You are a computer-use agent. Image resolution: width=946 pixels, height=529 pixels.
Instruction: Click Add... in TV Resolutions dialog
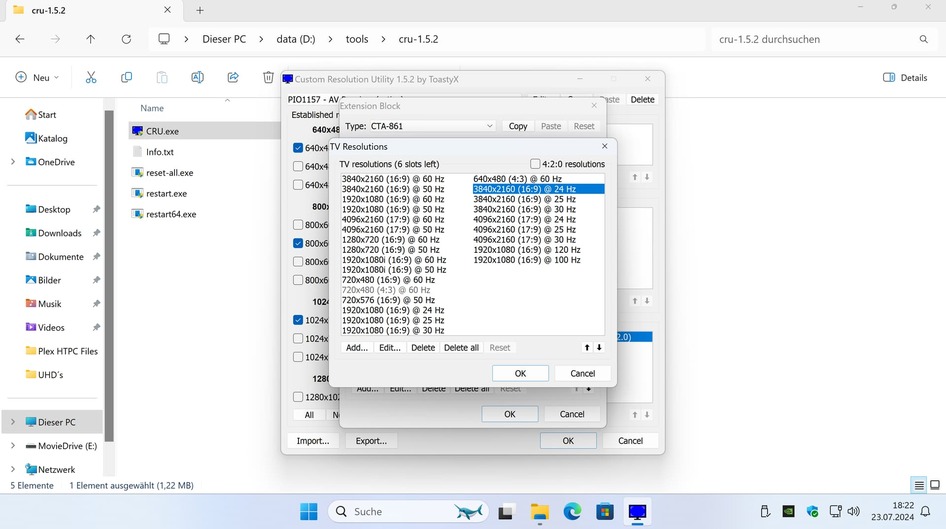(357, 347)
